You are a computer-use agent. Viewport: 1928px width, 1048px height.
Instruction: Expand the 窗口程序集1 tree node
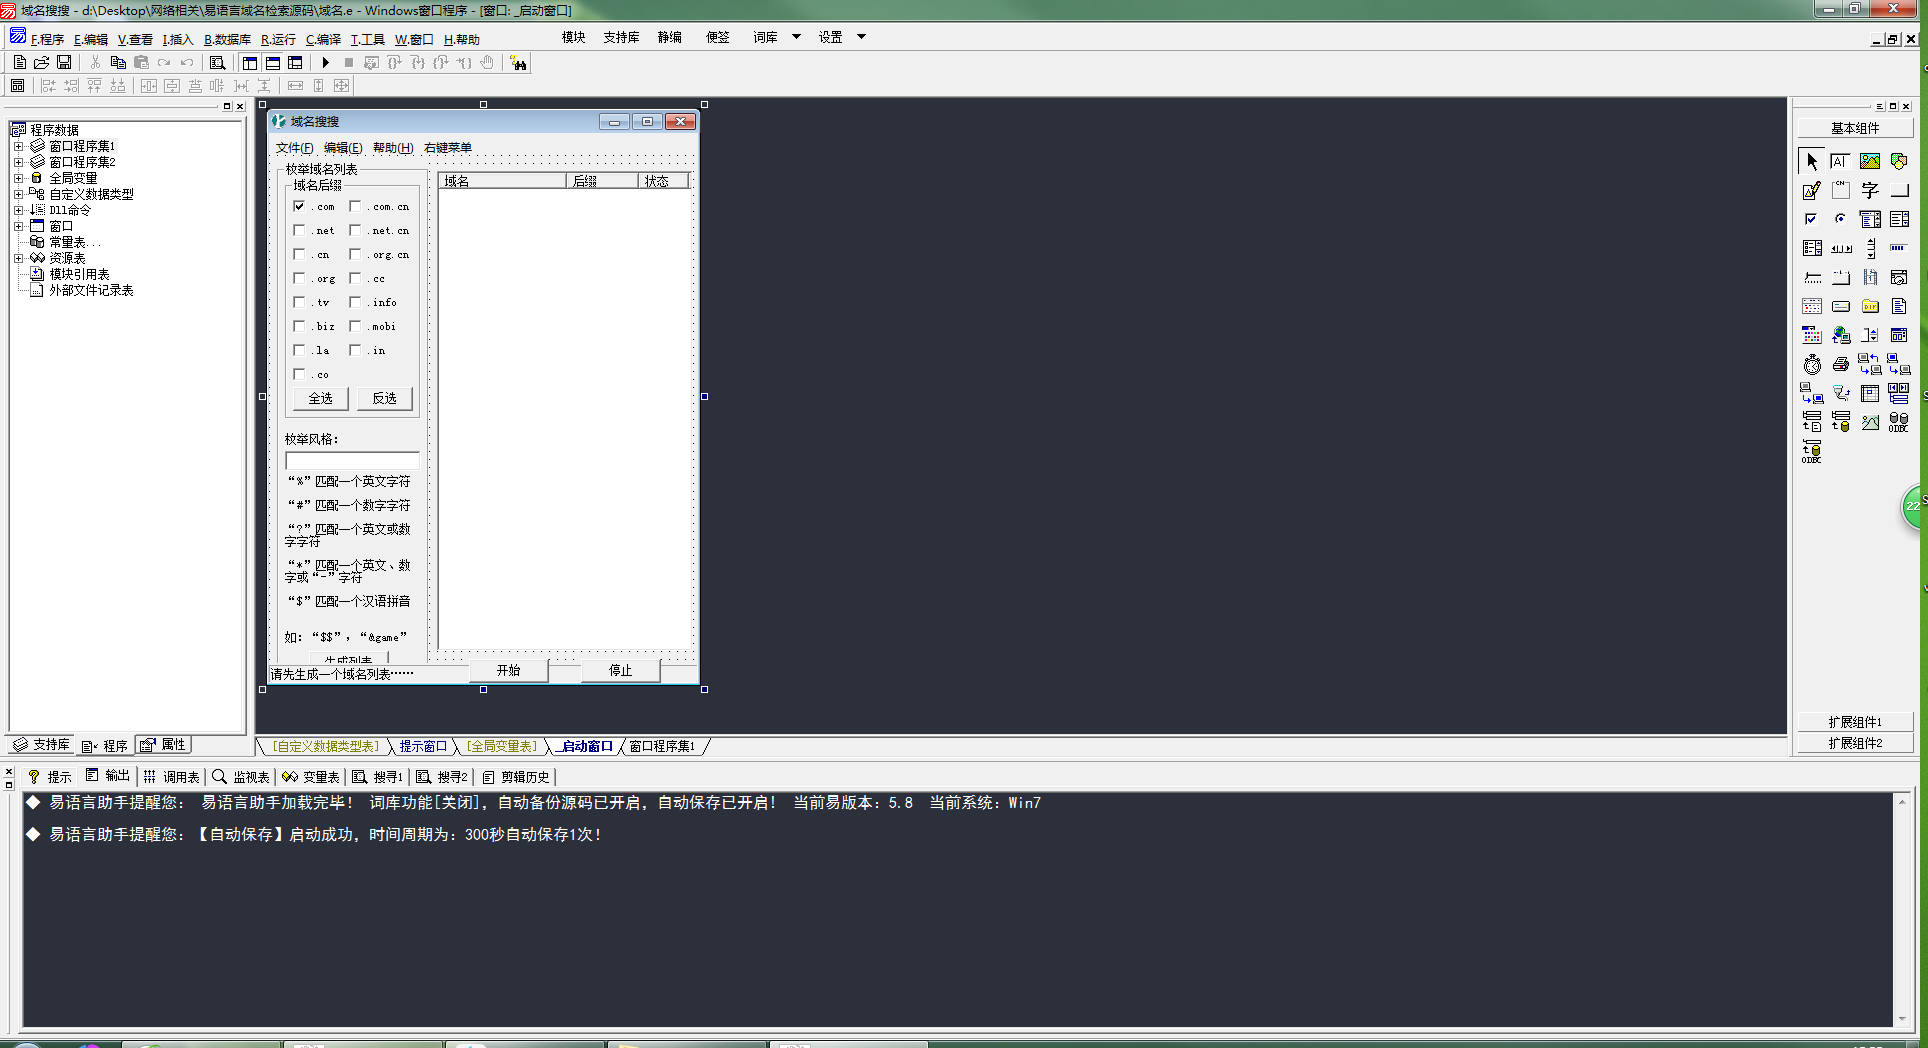(18, 146)
